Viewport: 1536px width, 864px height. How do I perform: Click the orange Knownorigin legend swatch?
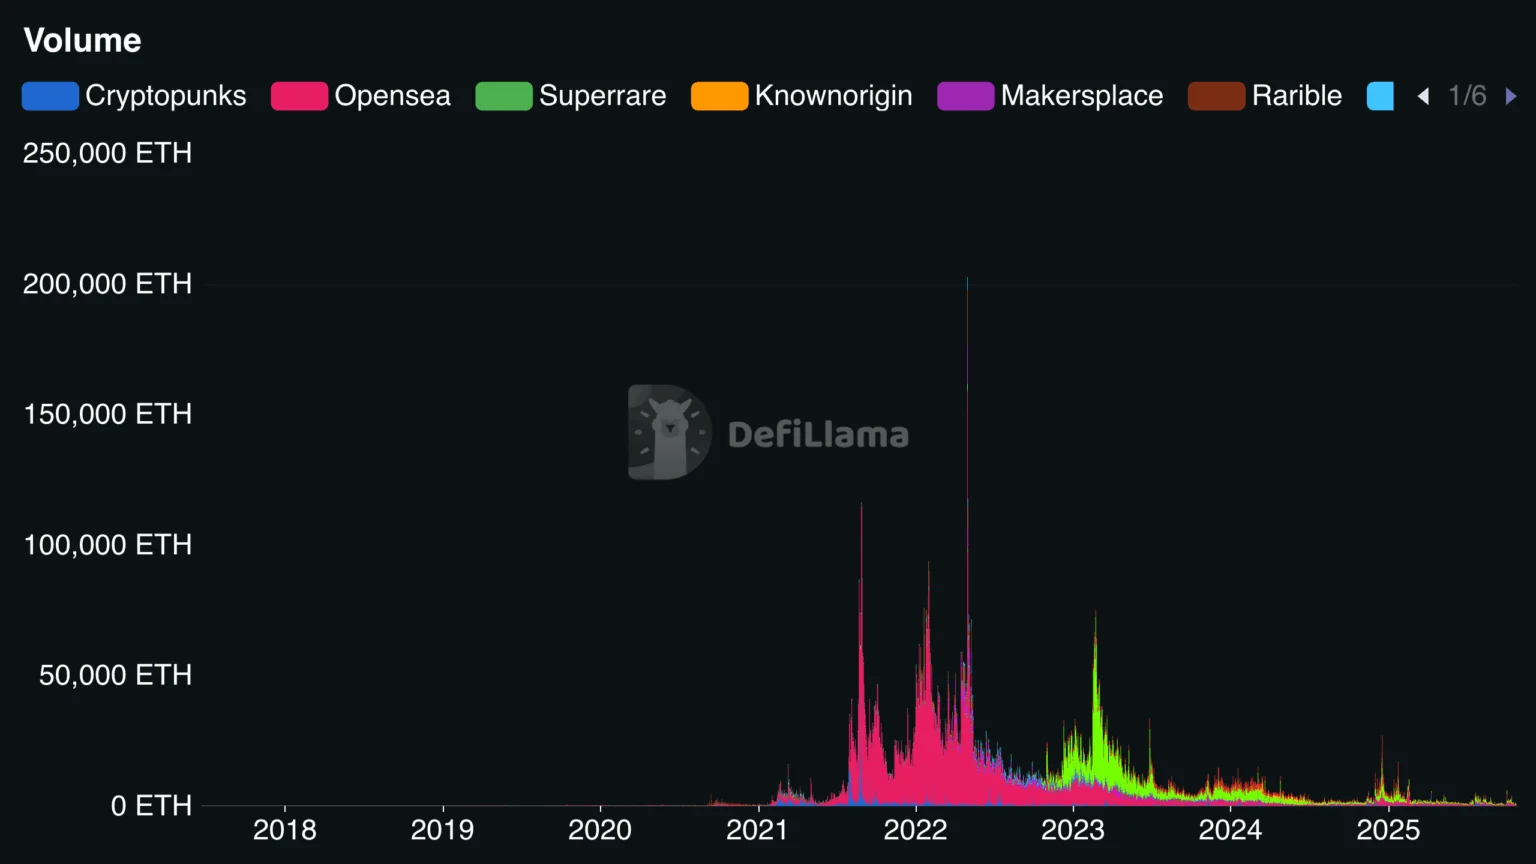click(x=719, y=96)
